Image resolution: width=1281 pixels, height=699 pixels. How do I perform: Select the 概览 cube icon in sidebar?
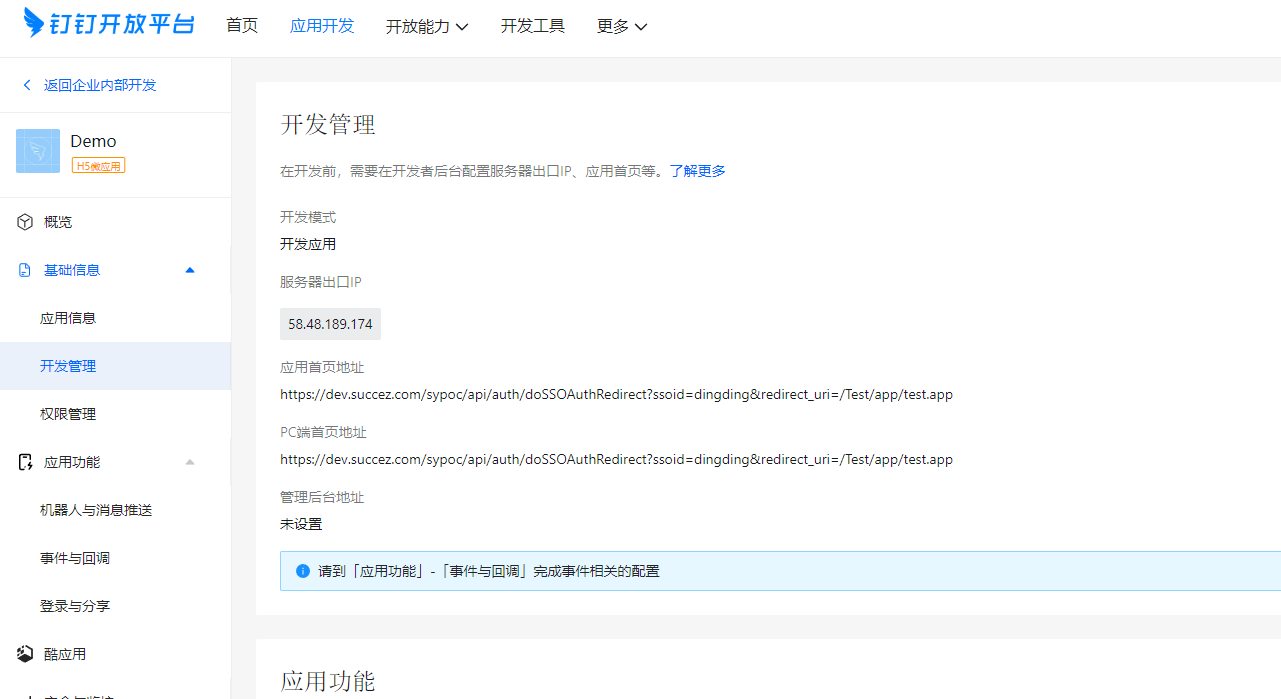(24, 221)
